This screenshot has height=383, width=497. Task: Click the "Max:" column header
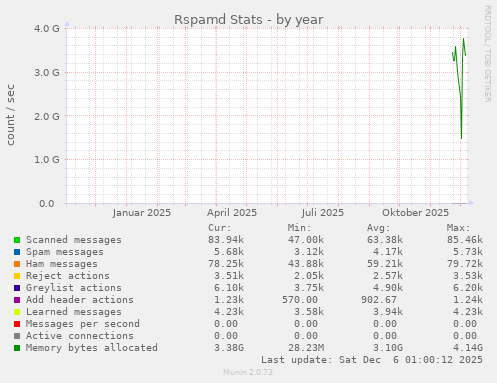458,228
